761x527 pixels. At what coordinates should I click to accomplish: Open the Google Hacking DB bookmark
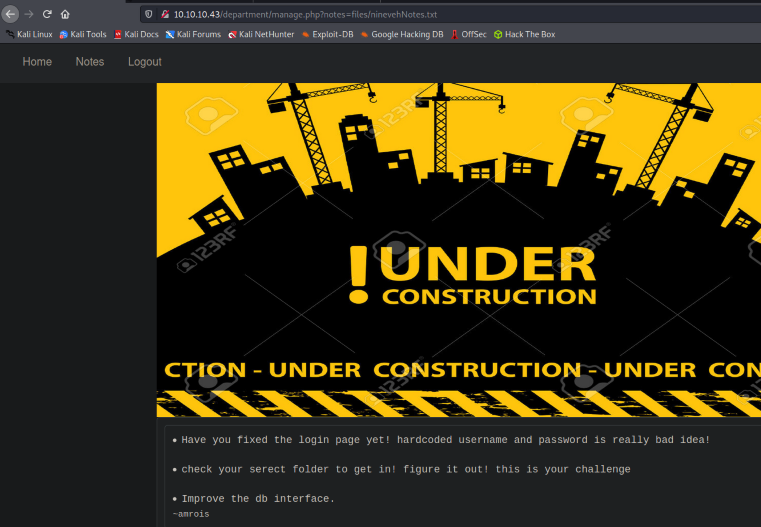click(x=402, y=34)
